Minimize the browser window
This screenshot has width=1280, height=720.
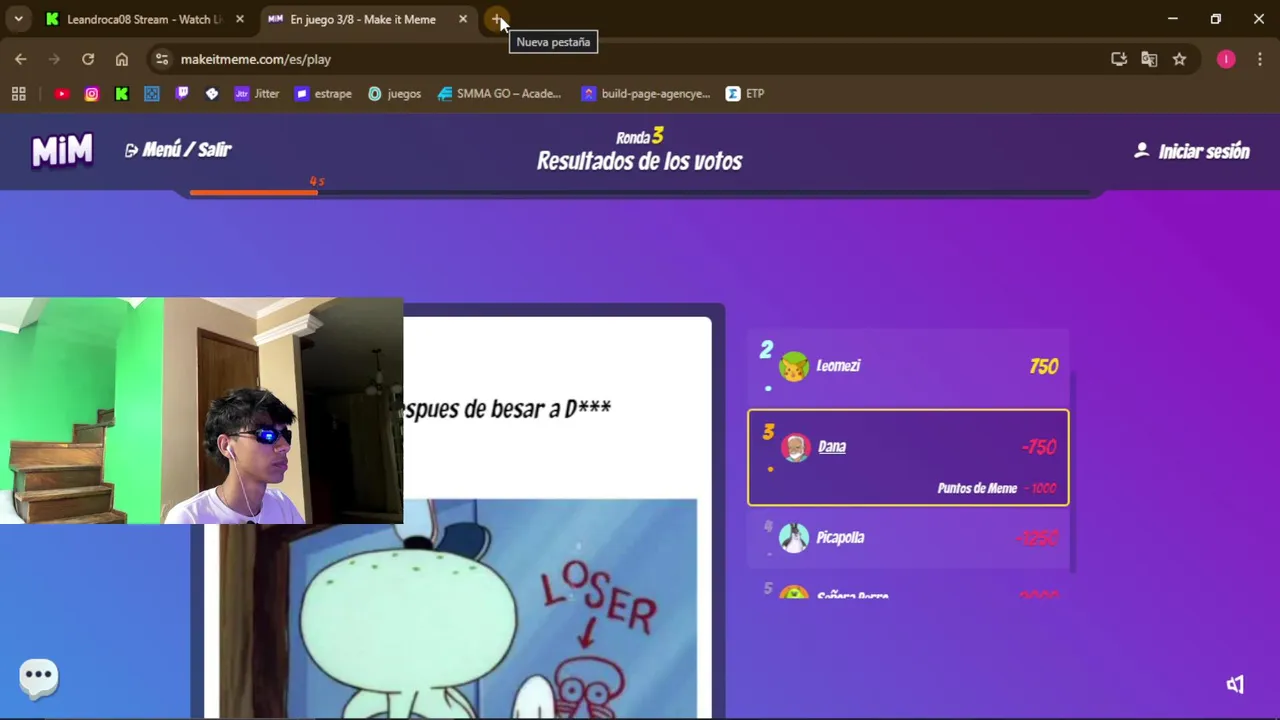[1173, 19]
